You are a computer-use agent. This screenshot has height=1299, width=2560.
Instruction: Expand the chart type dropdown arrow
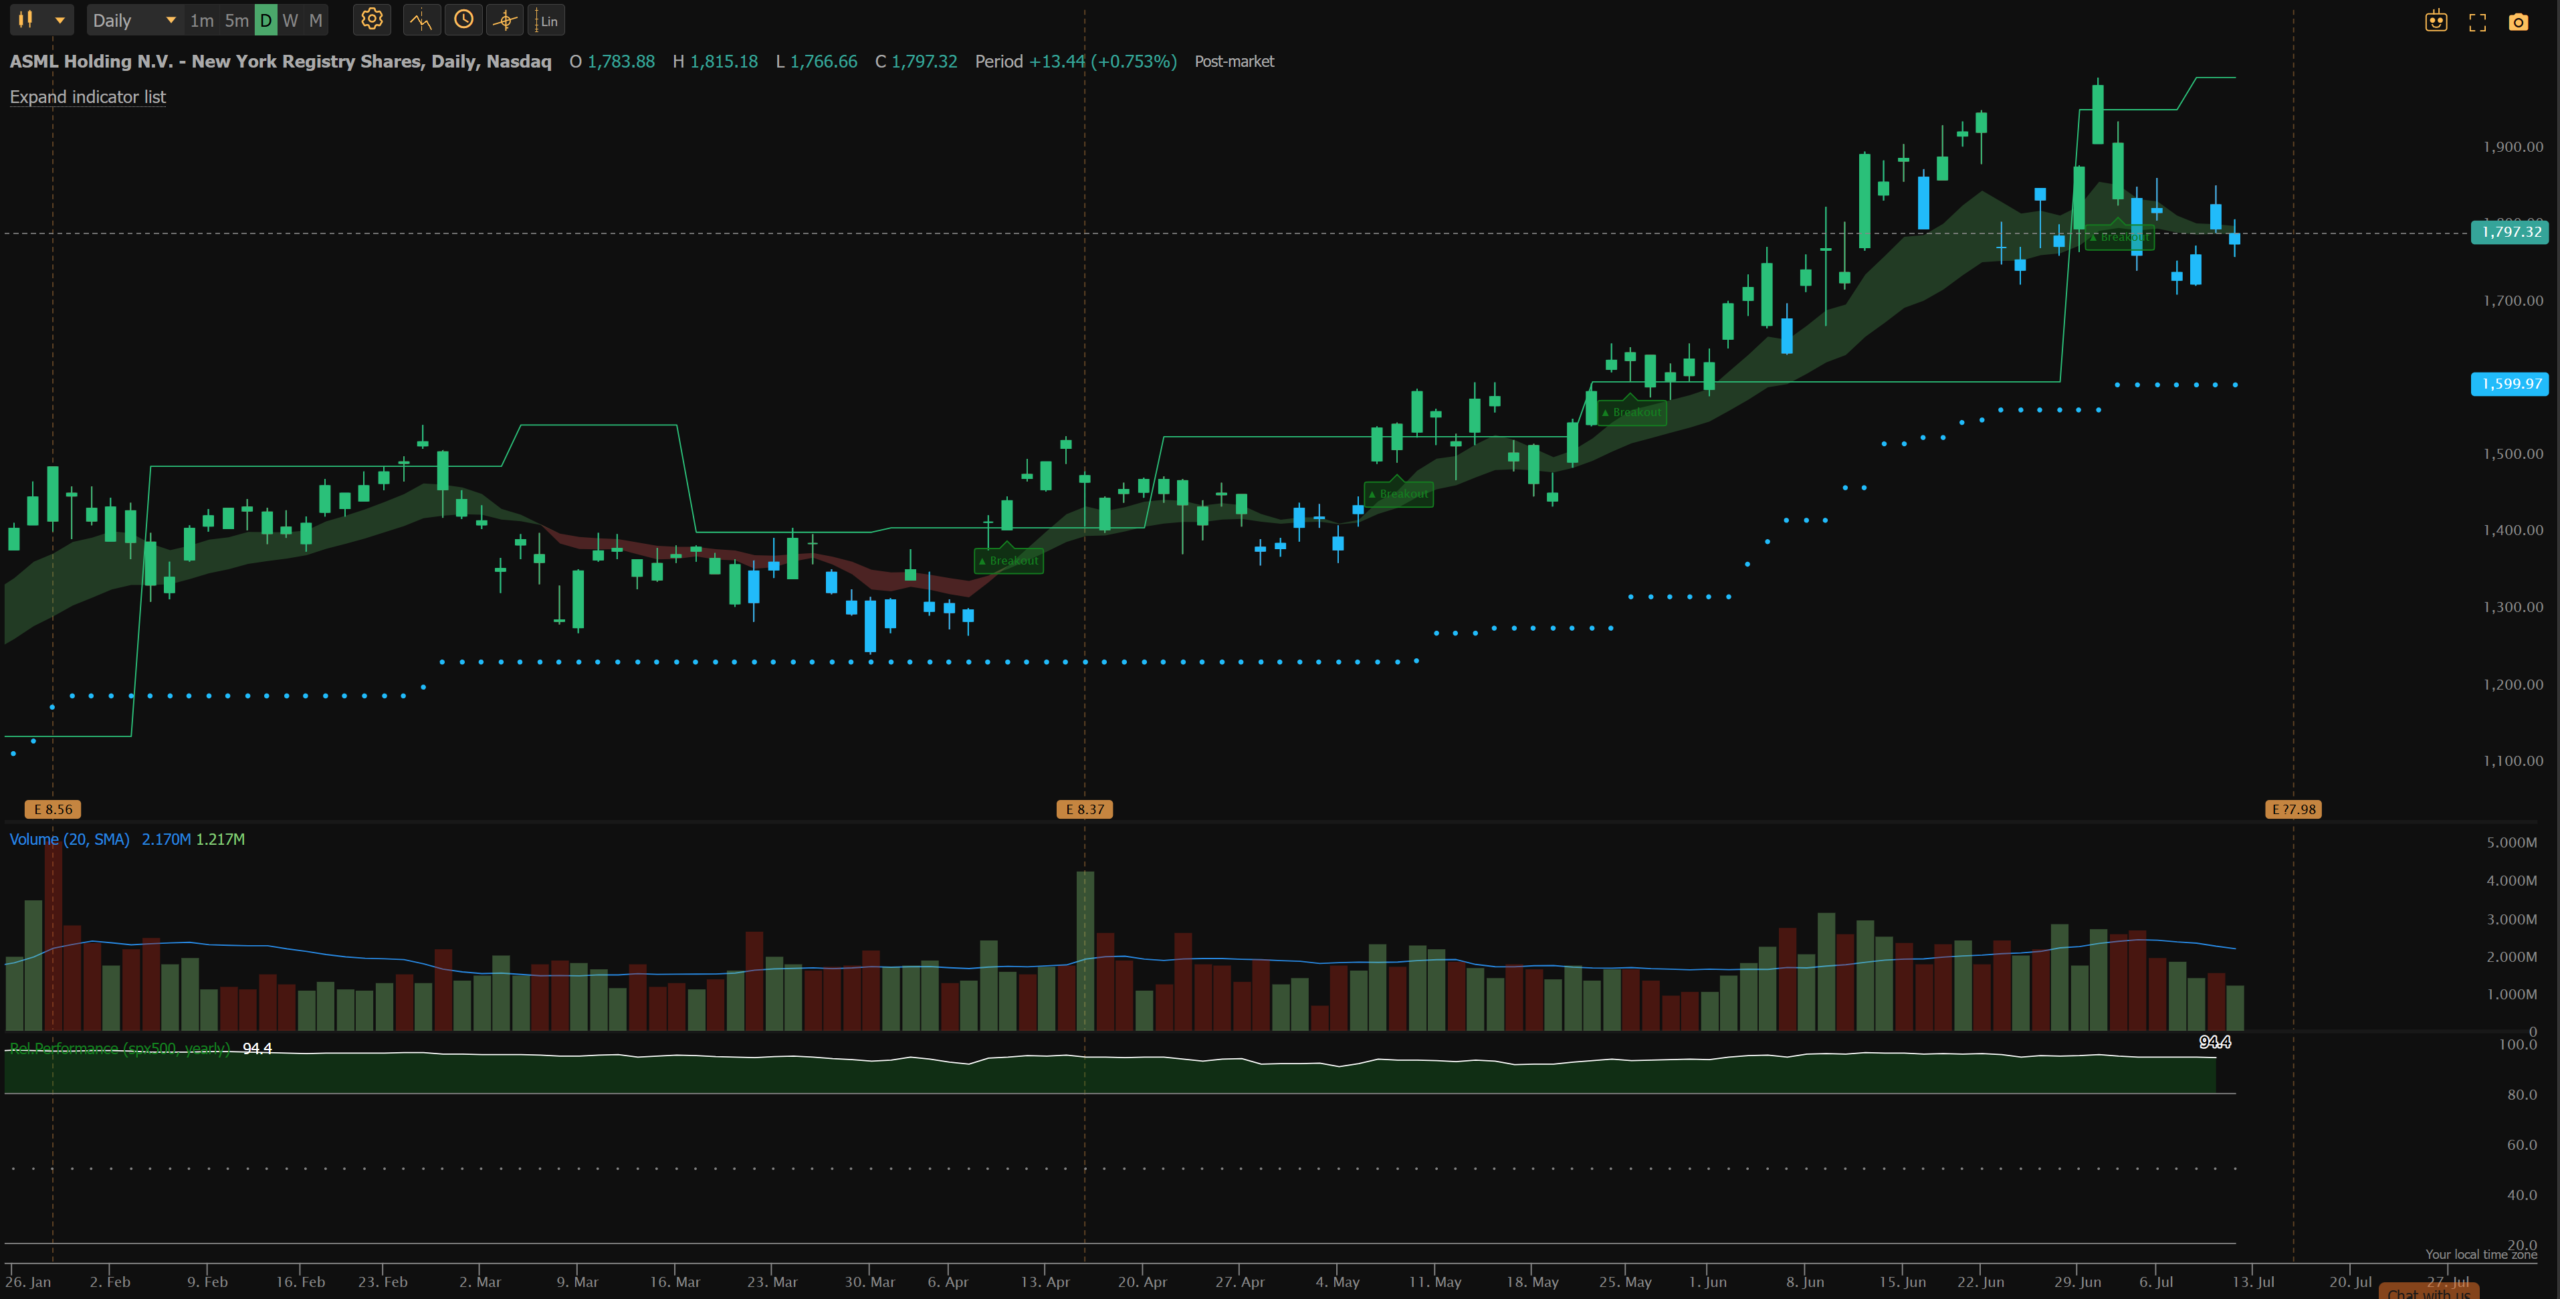[60, 20]
